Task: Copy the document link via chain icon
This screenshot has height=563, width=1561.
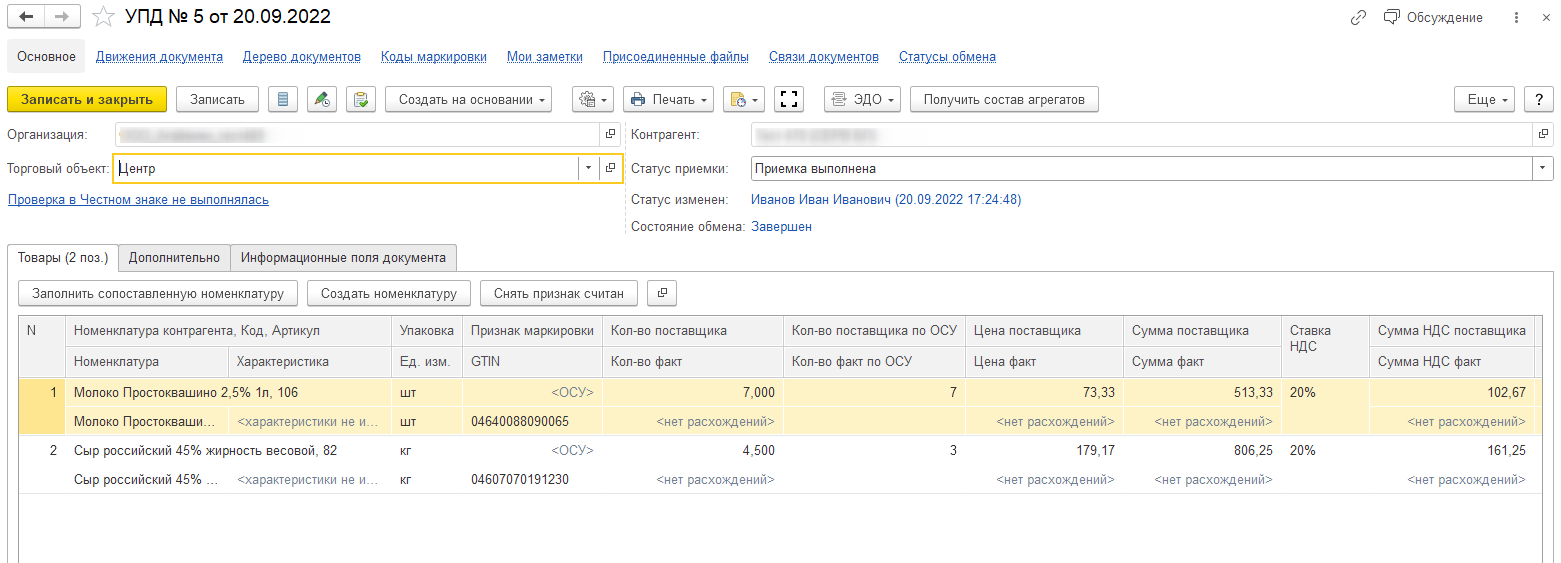Action: tap(1358, 17)
